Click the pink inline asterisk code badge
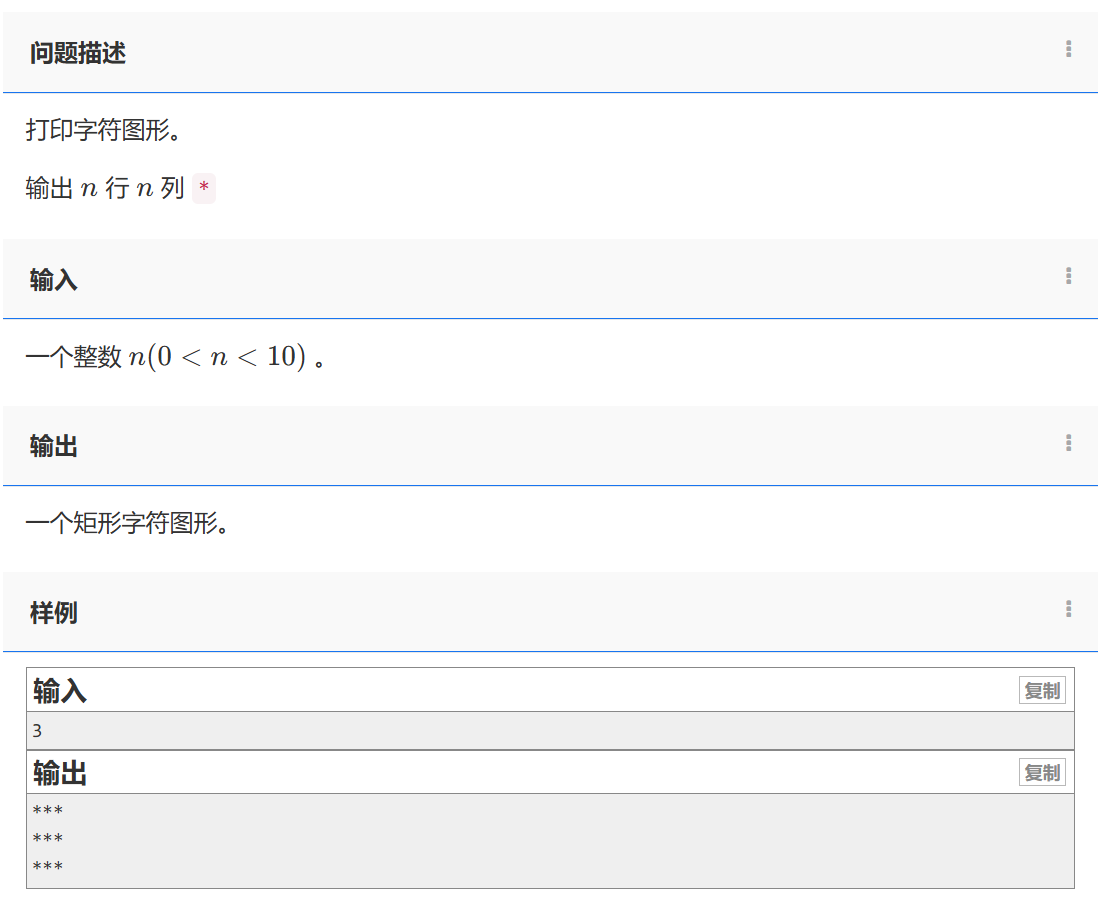 204,188
